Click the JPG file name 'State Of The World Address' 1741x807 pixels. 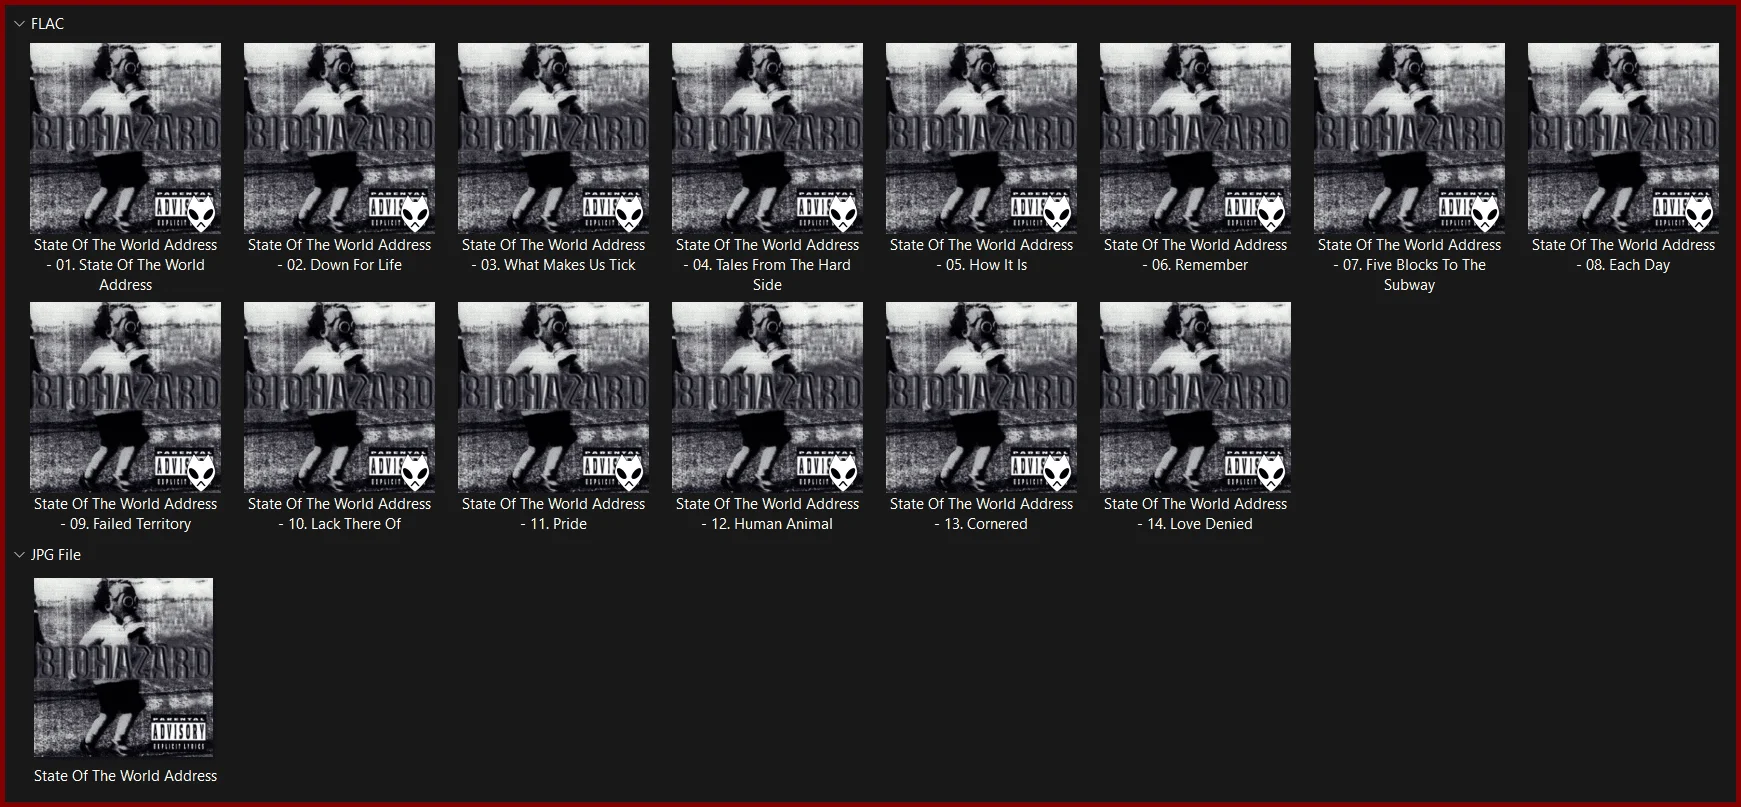coord(125,776)
